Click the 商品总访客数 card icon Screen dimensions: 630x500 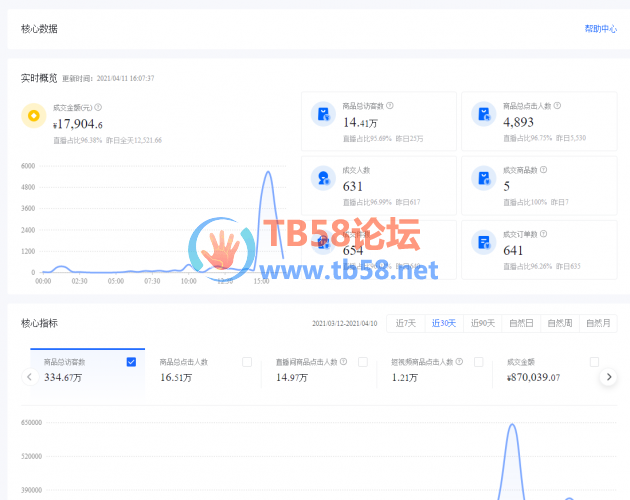pyautogui.click(x=323, y=114)
